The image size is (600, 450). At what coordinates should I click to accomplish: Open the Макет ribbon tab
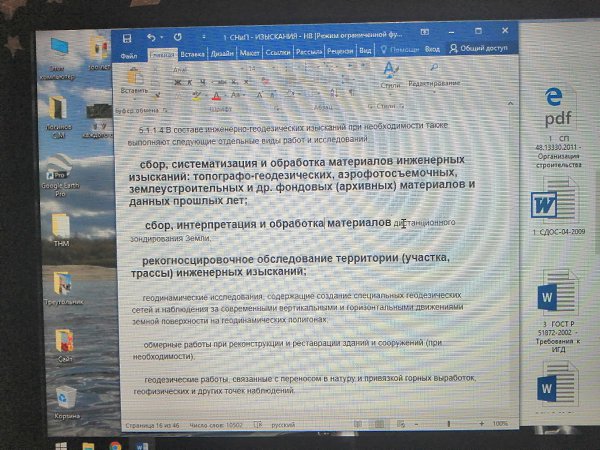click(249, 51)
